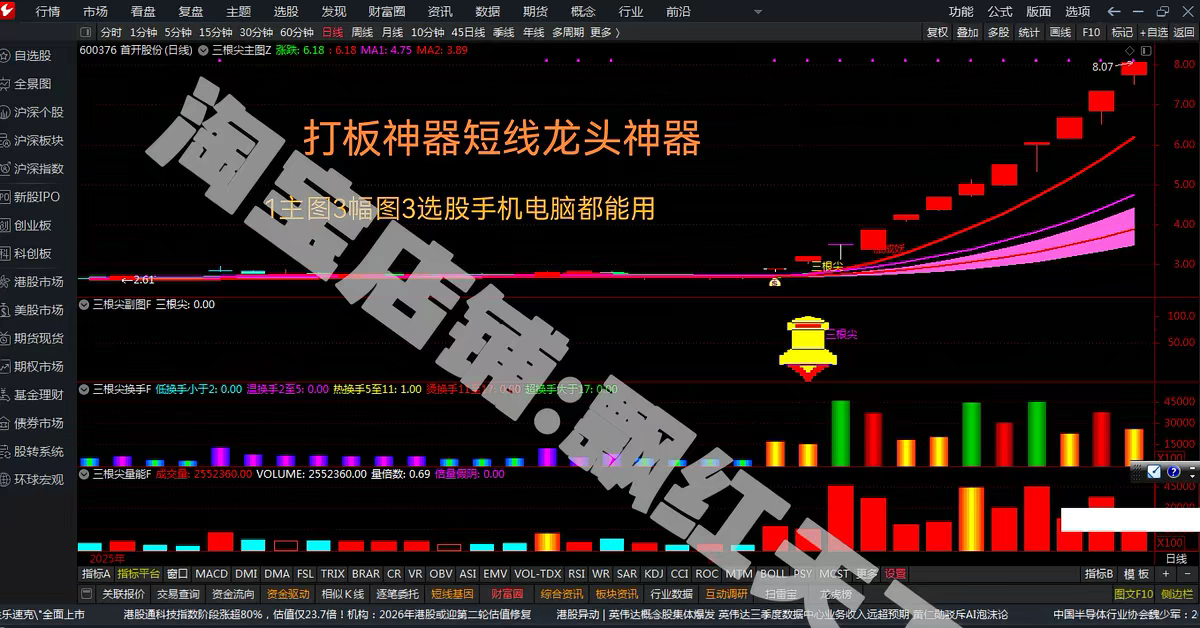Image resolution: width=1200 pixels, height=628 pixels.
Task: Click the diamond icon above the price axis
Action: pos(1130,50)
